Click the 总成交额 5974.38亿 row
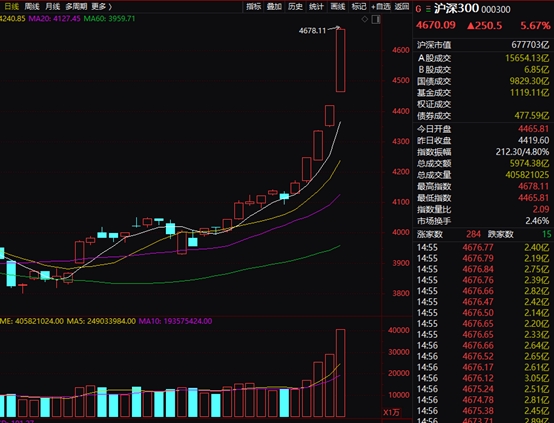 483,163
